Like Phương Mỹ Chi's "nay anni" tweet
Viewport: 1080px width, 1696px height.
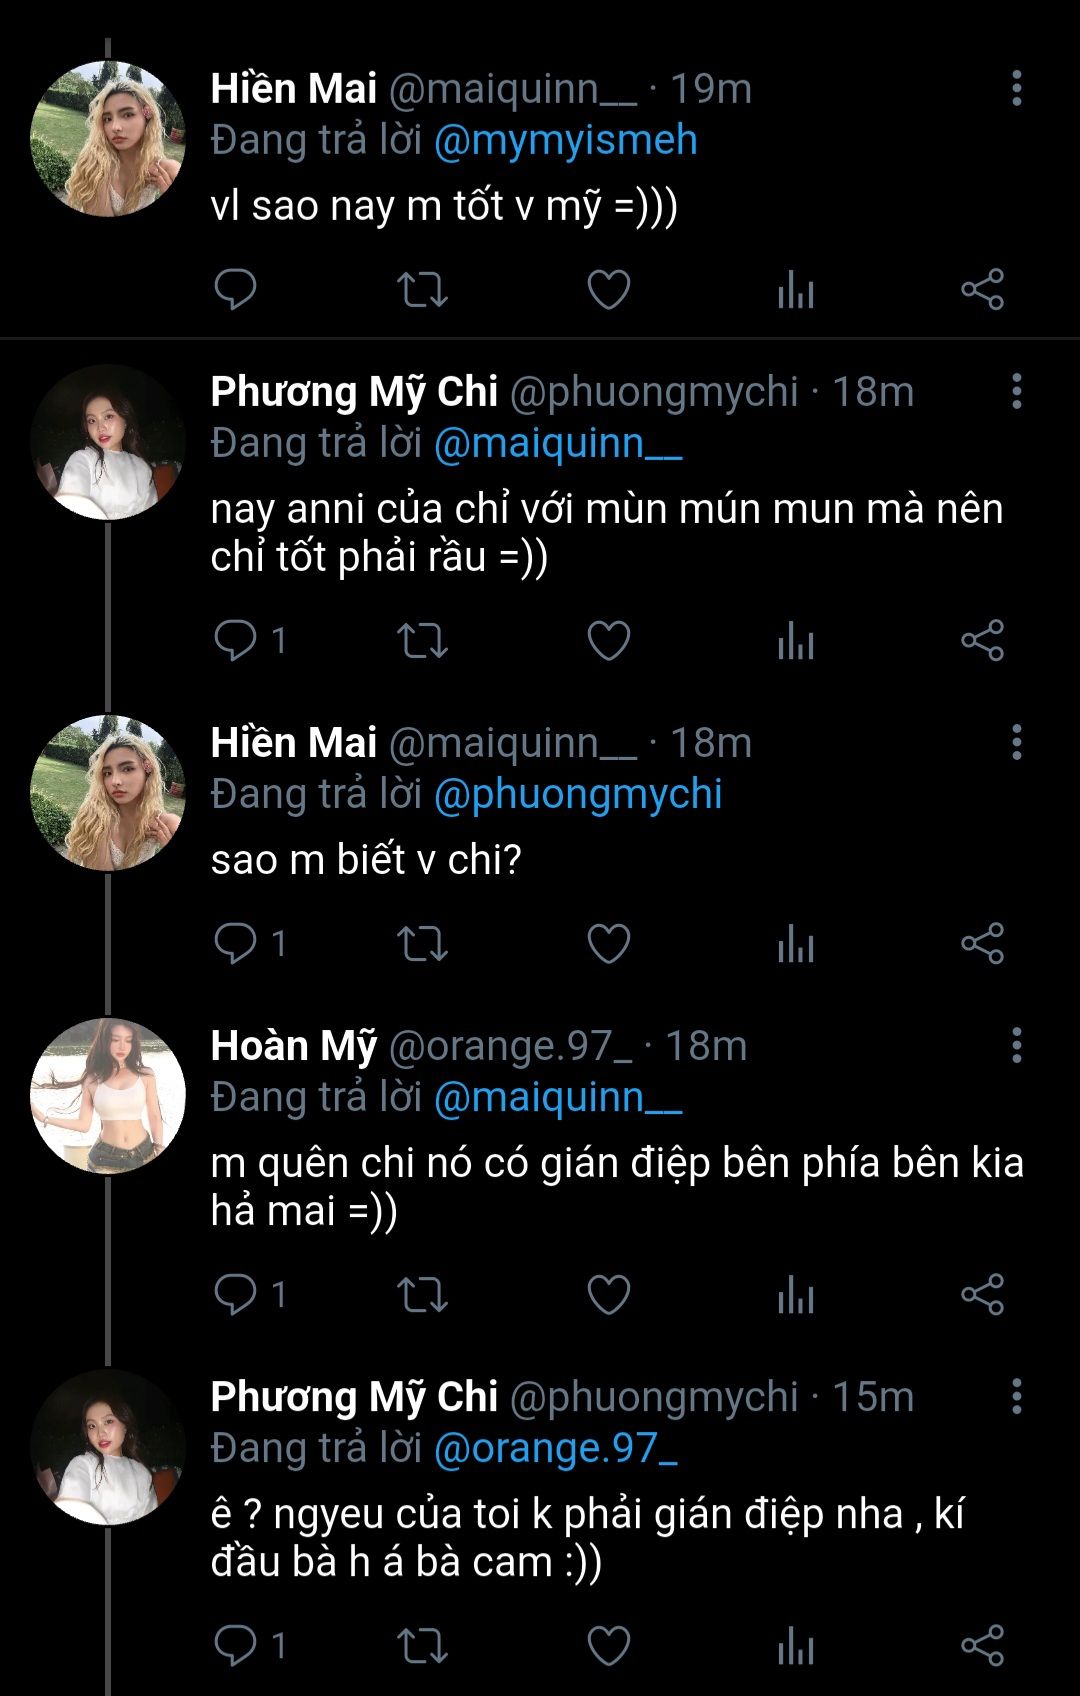[608, 641]
